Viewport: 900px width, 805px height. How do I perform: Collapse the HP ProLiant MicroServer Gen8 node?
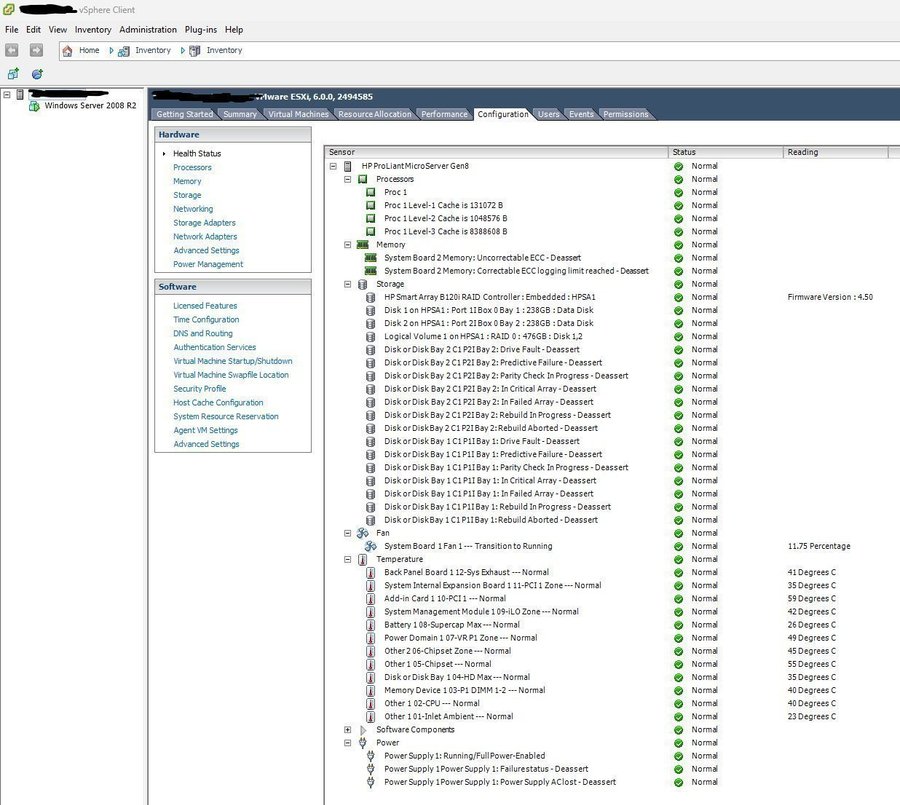click(x=333, y=166)
